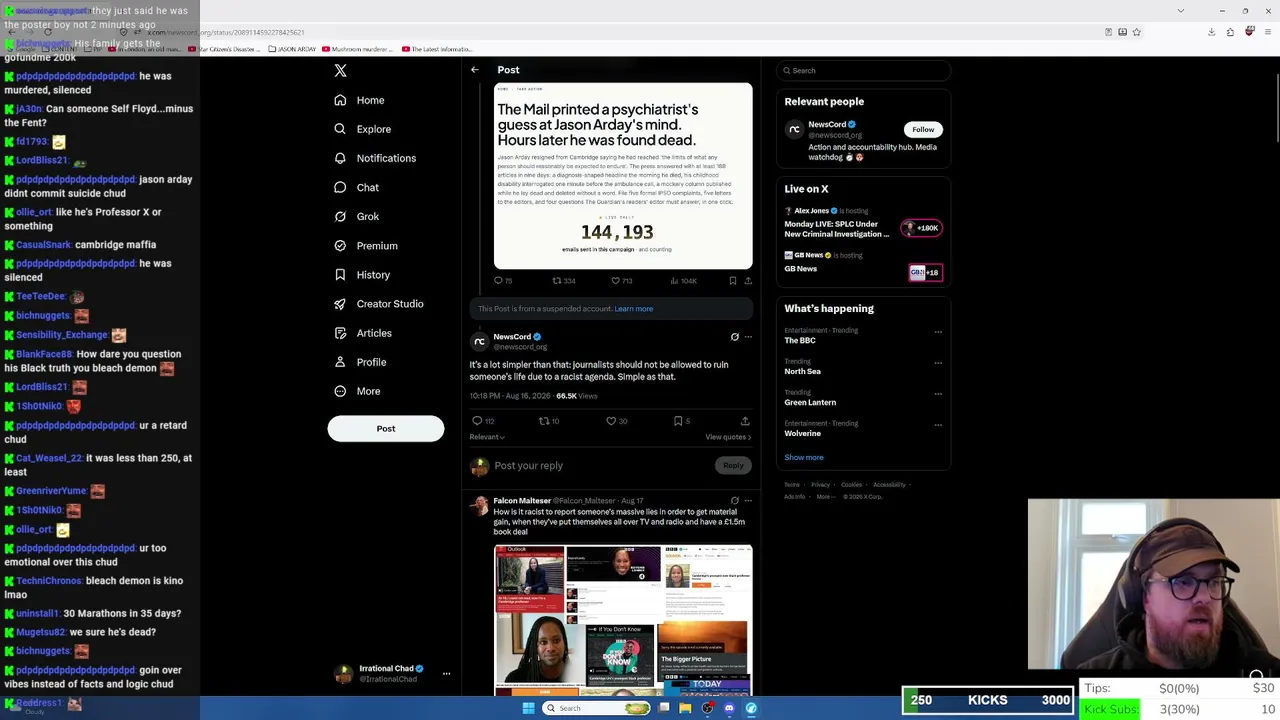1280x720 pixels.
Task: Open the Privacy footer link
Action: pos(820,485)
